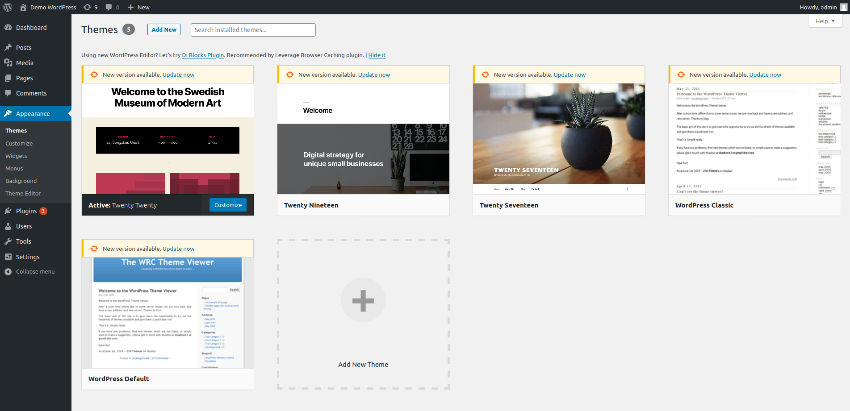
Task: Open the Theme Editor submenu item
Action: 23,193
